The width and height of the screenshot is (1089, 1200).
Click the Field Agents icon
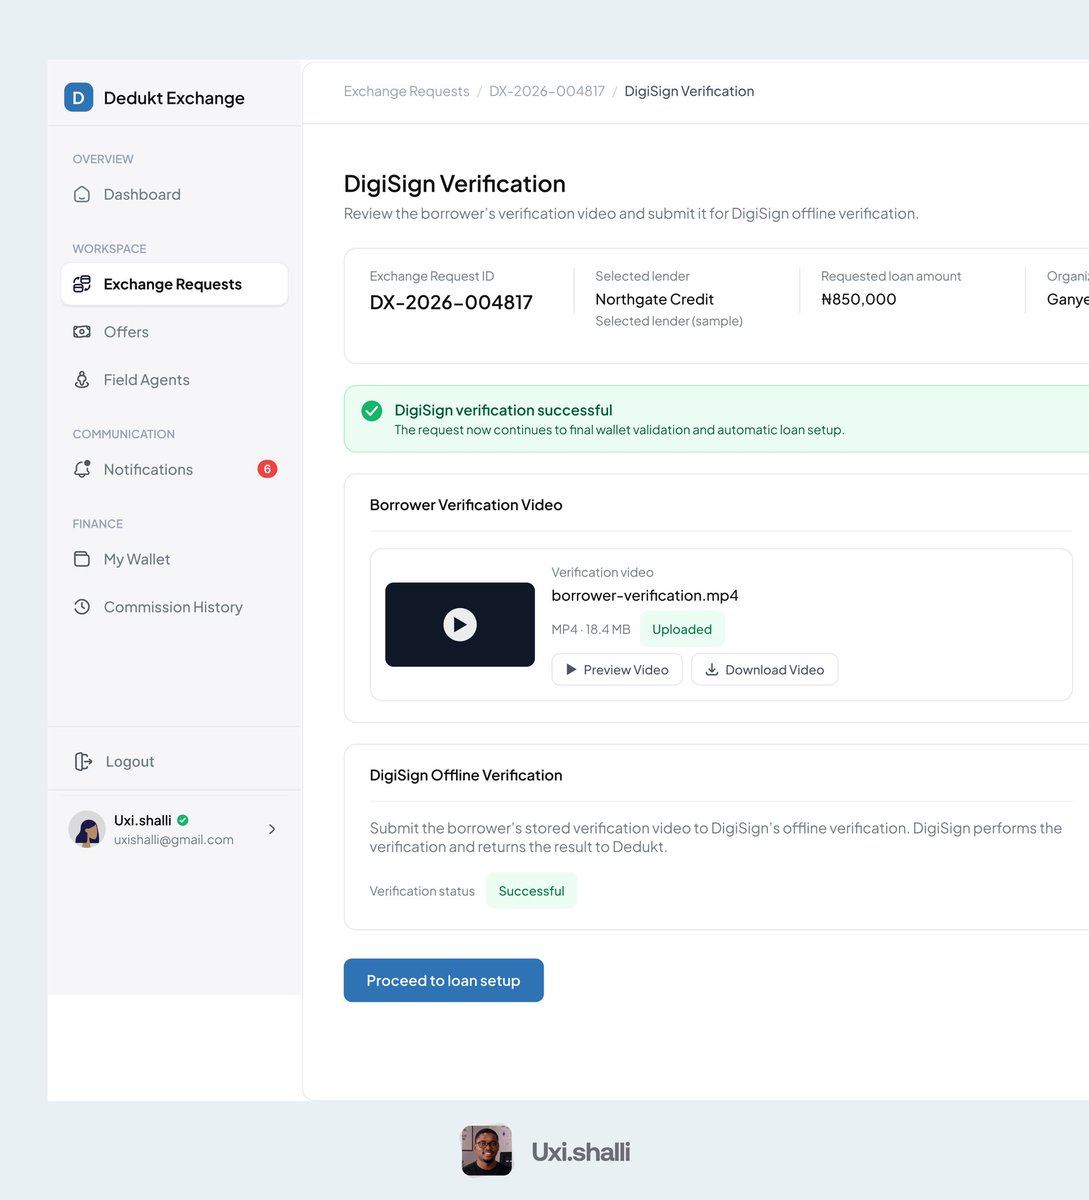point(82,380)
